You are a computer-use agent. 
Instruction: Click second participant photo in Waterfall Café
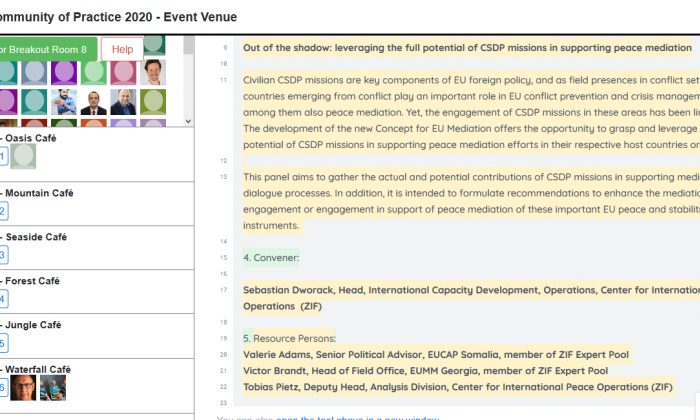52,388
